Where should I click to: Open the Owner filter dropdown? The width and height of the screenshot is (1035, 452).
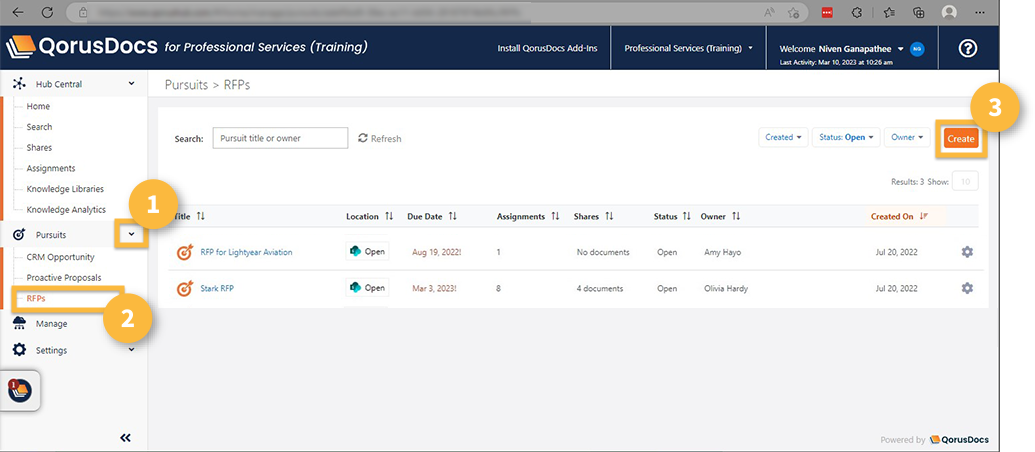click(907, 137)
